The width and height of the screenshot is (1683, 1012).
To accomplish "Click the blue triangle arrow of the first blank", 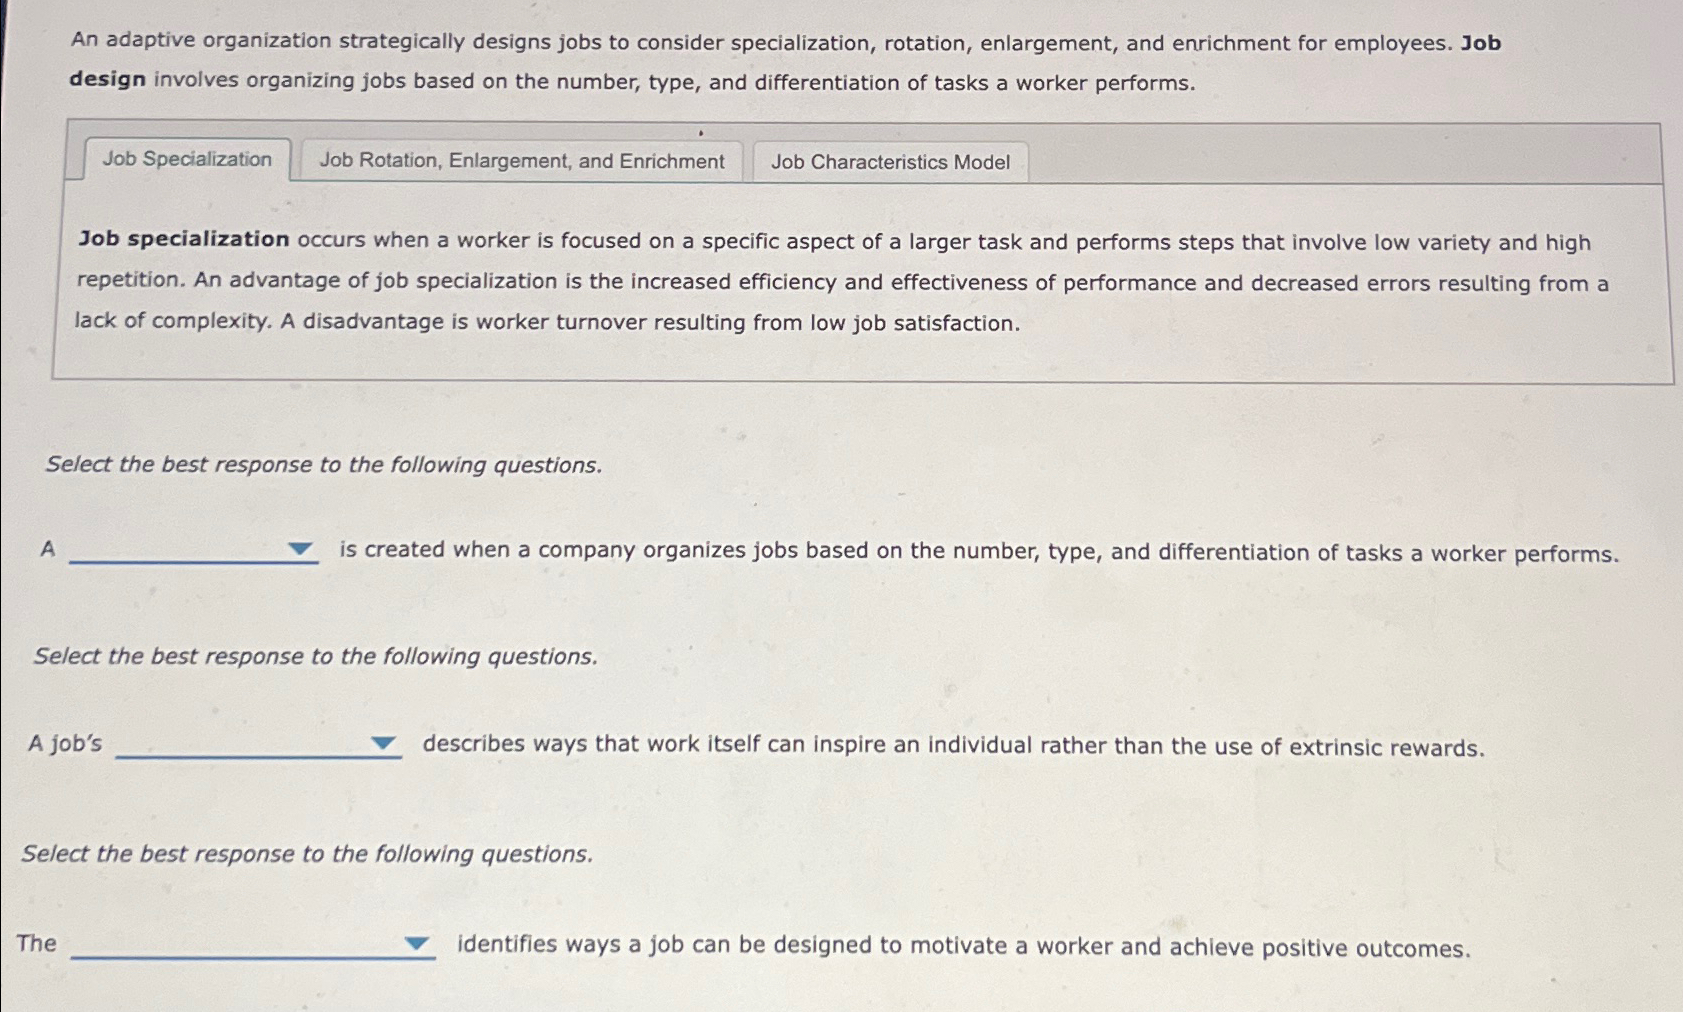I will tap(298, 548).
